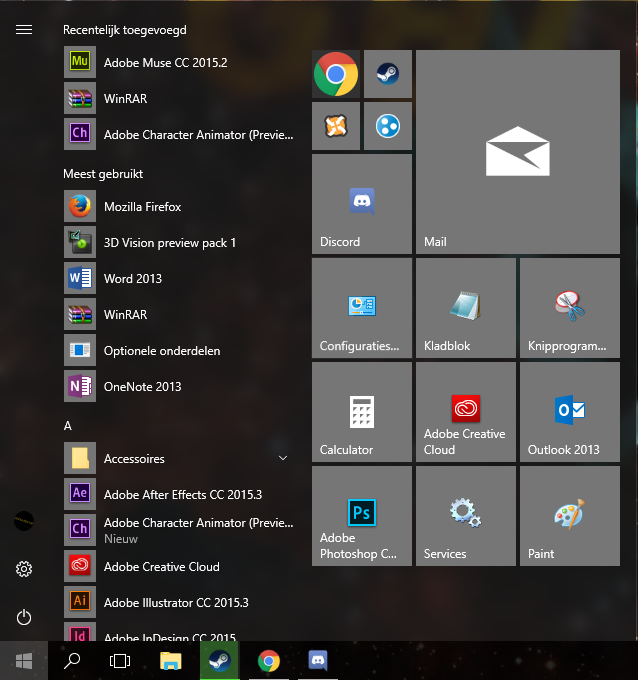The width and height of the screenshot is (638, 680).
Task: Click the Meest gebruikt header
Action: [x=103, y=174]
